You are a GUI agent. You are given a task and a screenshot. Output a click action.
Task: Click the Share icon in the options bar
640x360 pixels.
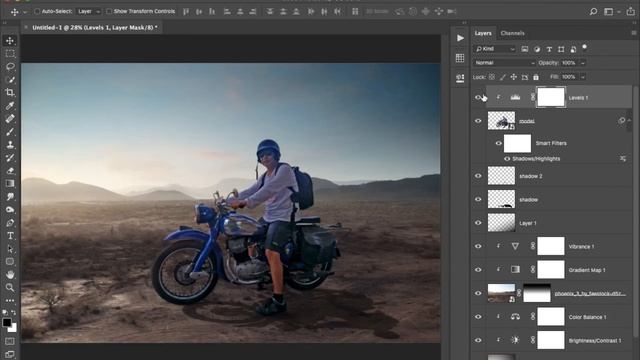click(x=631, y=11)
